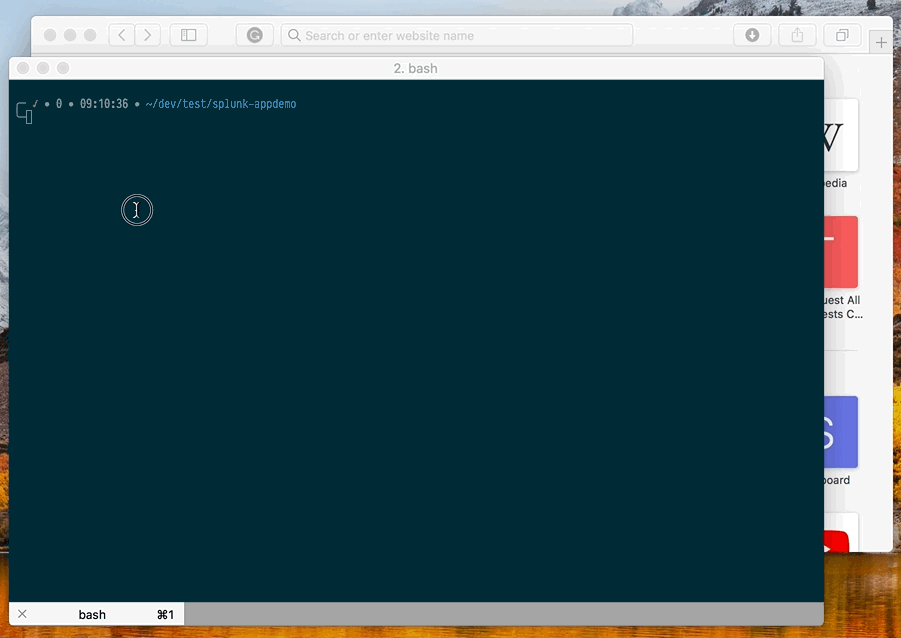Toggle the Safari sidebar
Viewport: 901px width, 638px height.
coord(188,35)
